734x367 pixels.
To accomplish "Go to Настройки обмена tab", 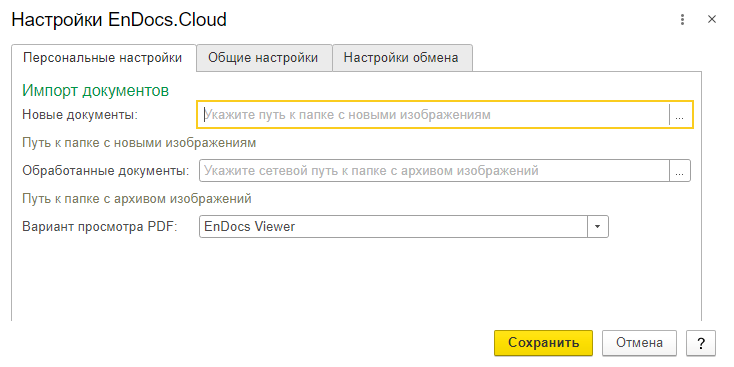I will 402,58.
